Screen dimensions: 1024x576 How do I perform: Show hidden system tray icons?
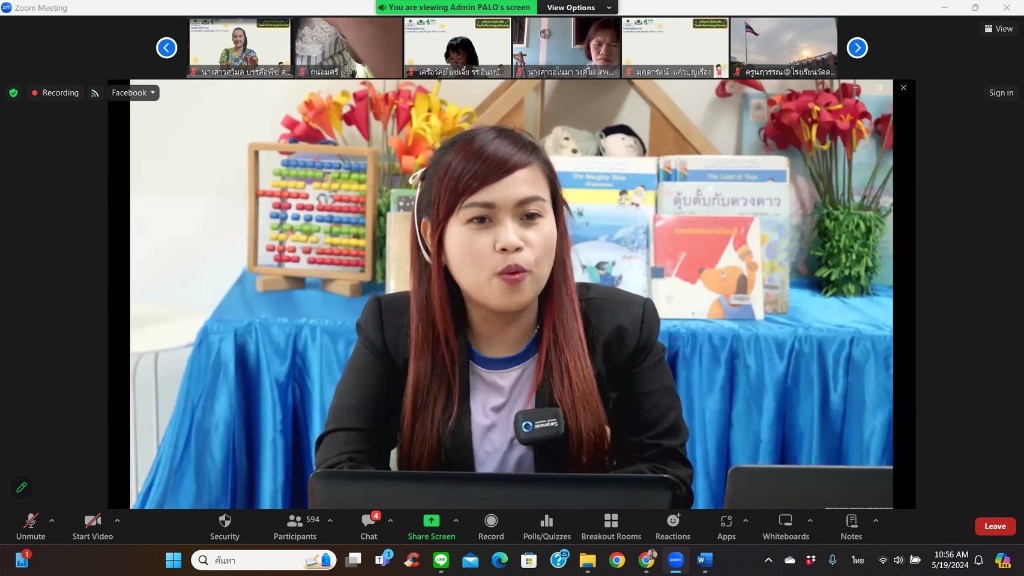pyautogui.click(x=768, y=560)
